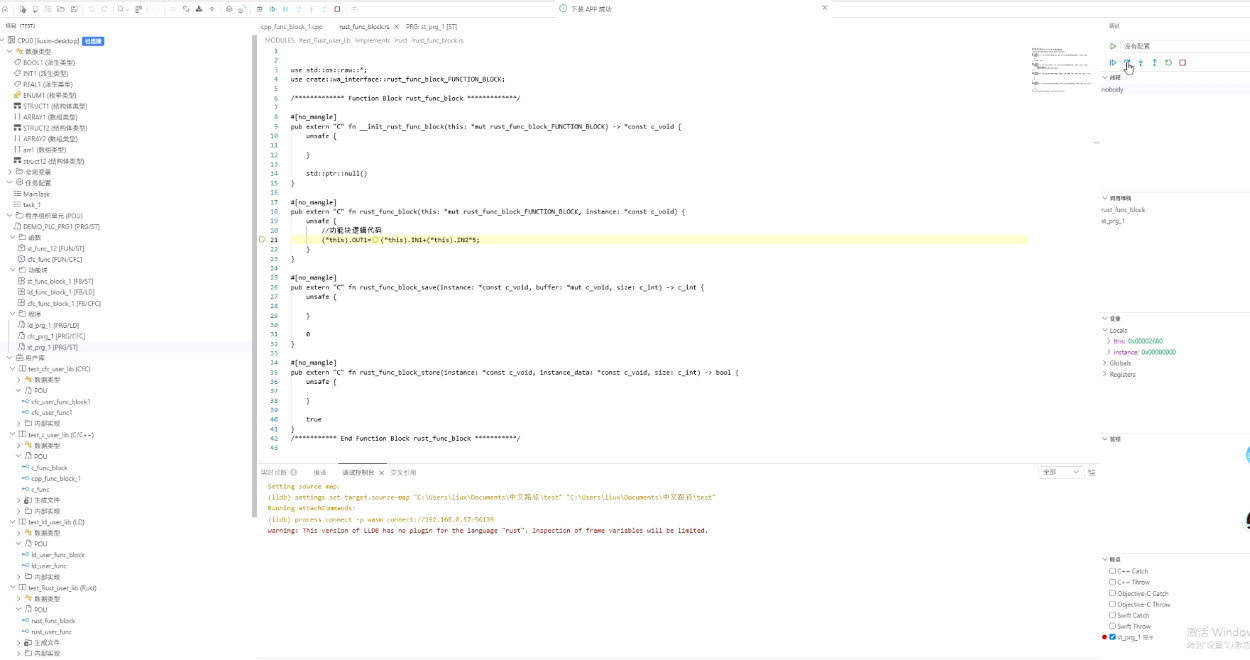Enable C++ Throw breakpoint checkbox

click(x=1112, y=582)
